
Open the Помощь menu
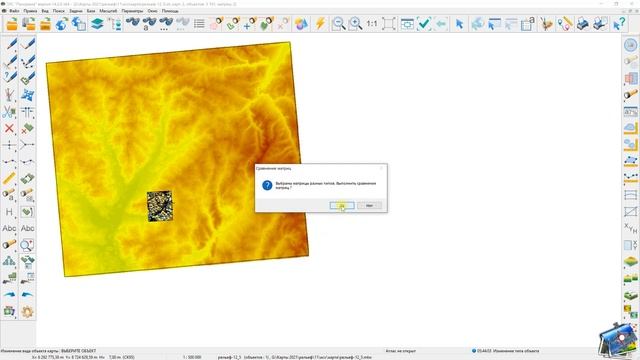click(170, 11)
